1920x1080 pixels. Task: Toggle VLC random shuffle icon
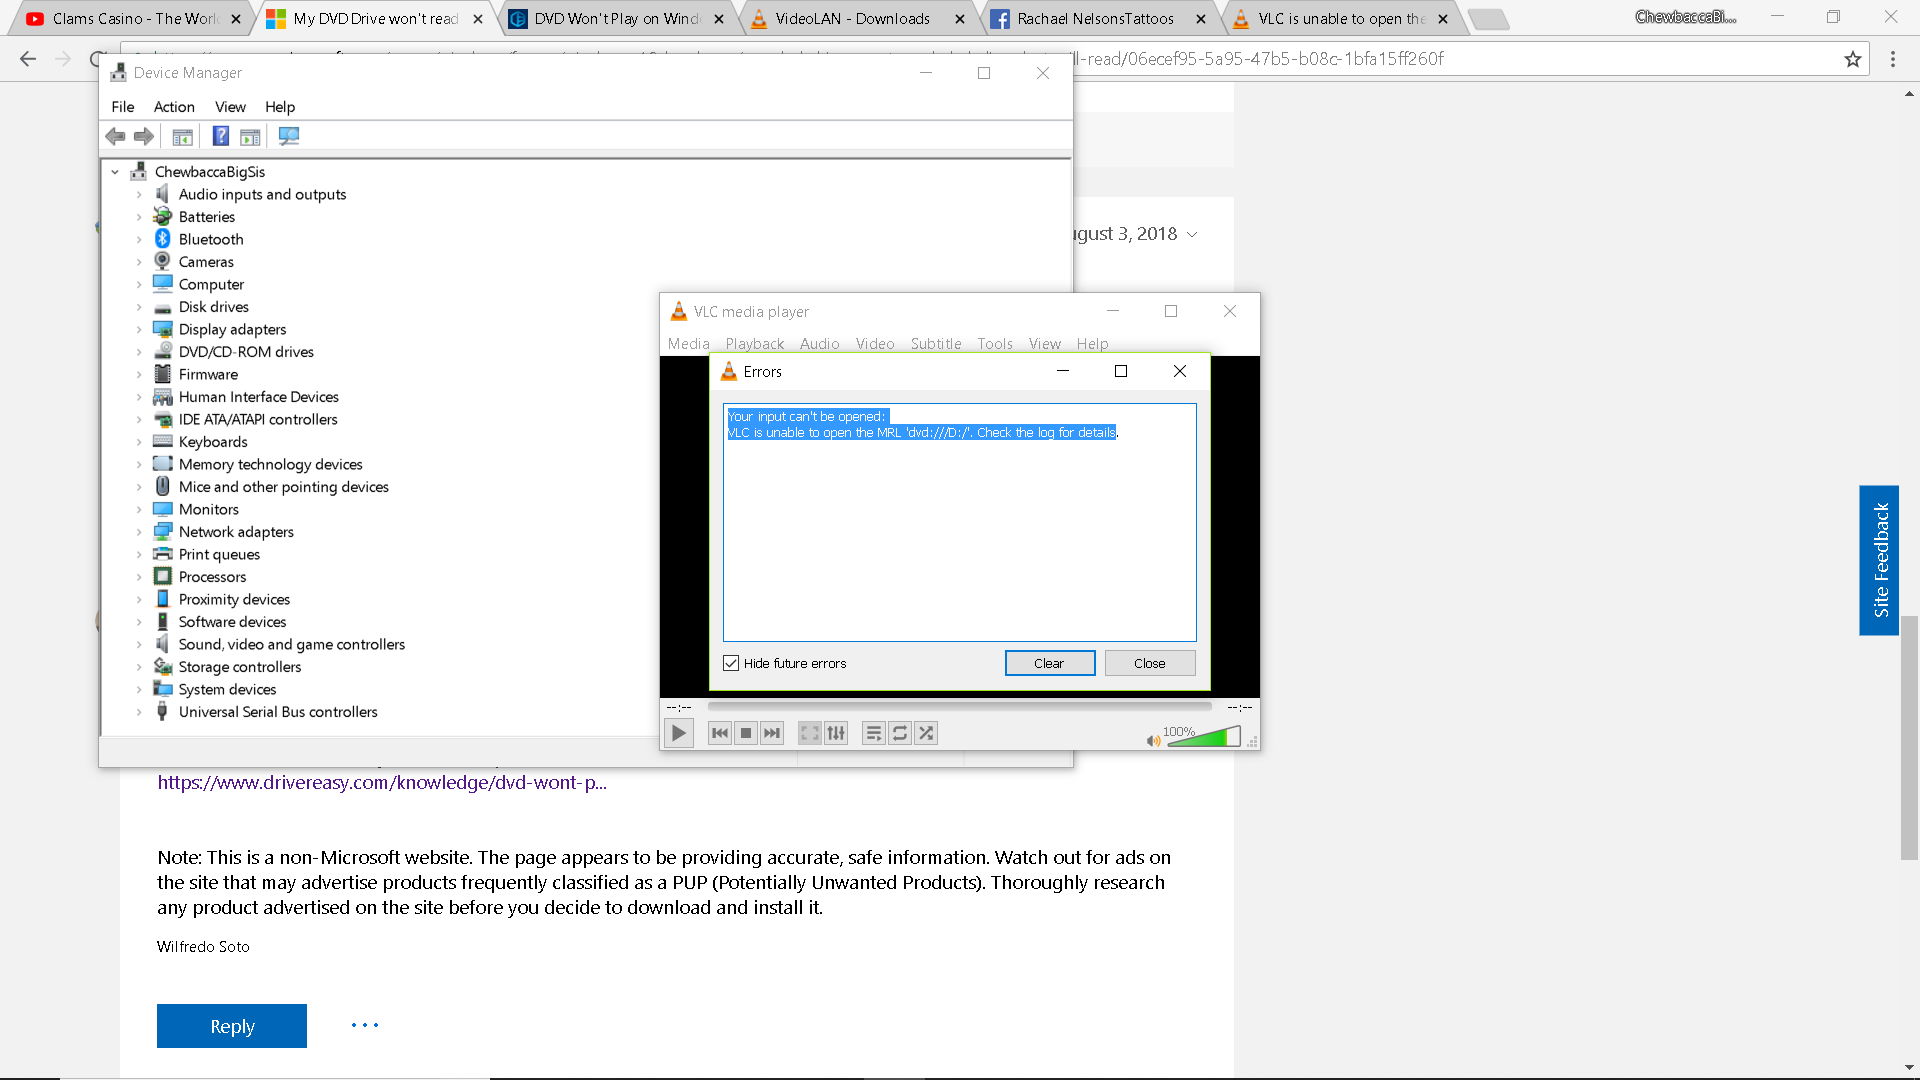926,733
